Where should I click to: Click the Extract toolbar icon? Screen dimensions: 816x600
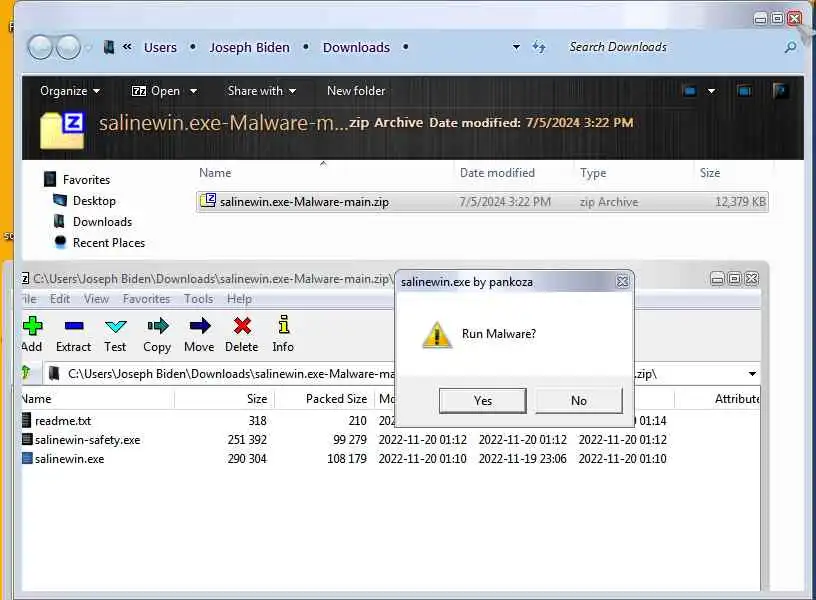point(74,326)
